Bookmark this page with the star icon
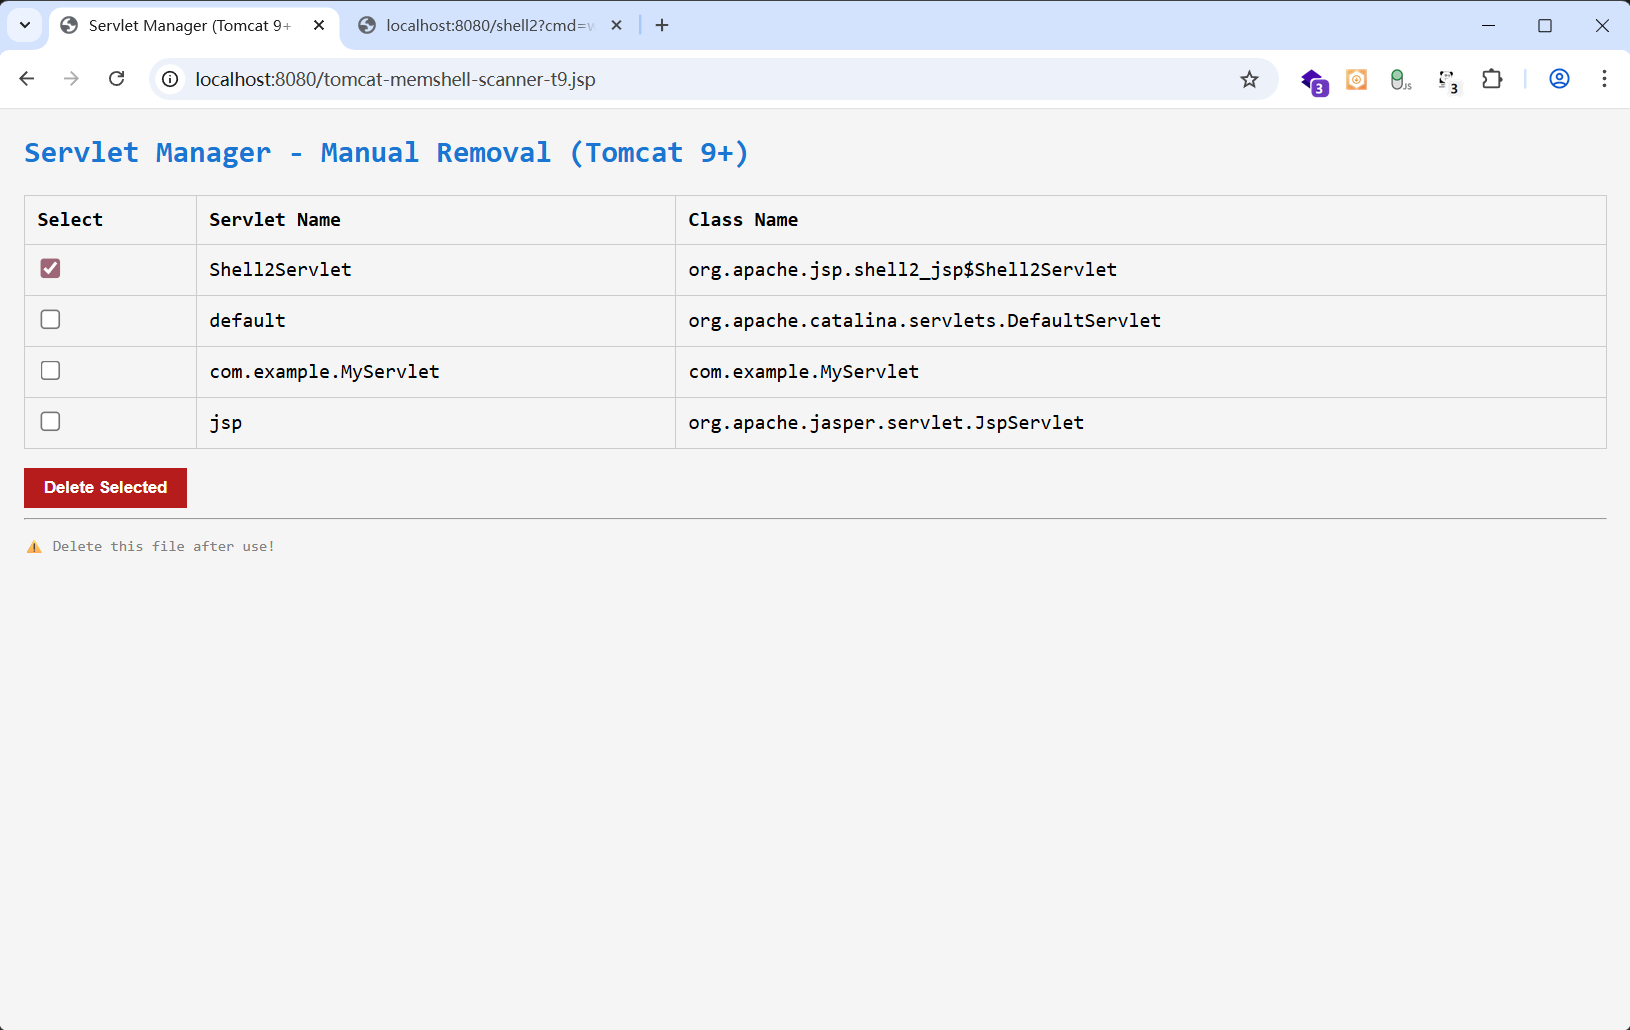The height and width of the screenshot is (1030, 1630). tap(1249, 80)
